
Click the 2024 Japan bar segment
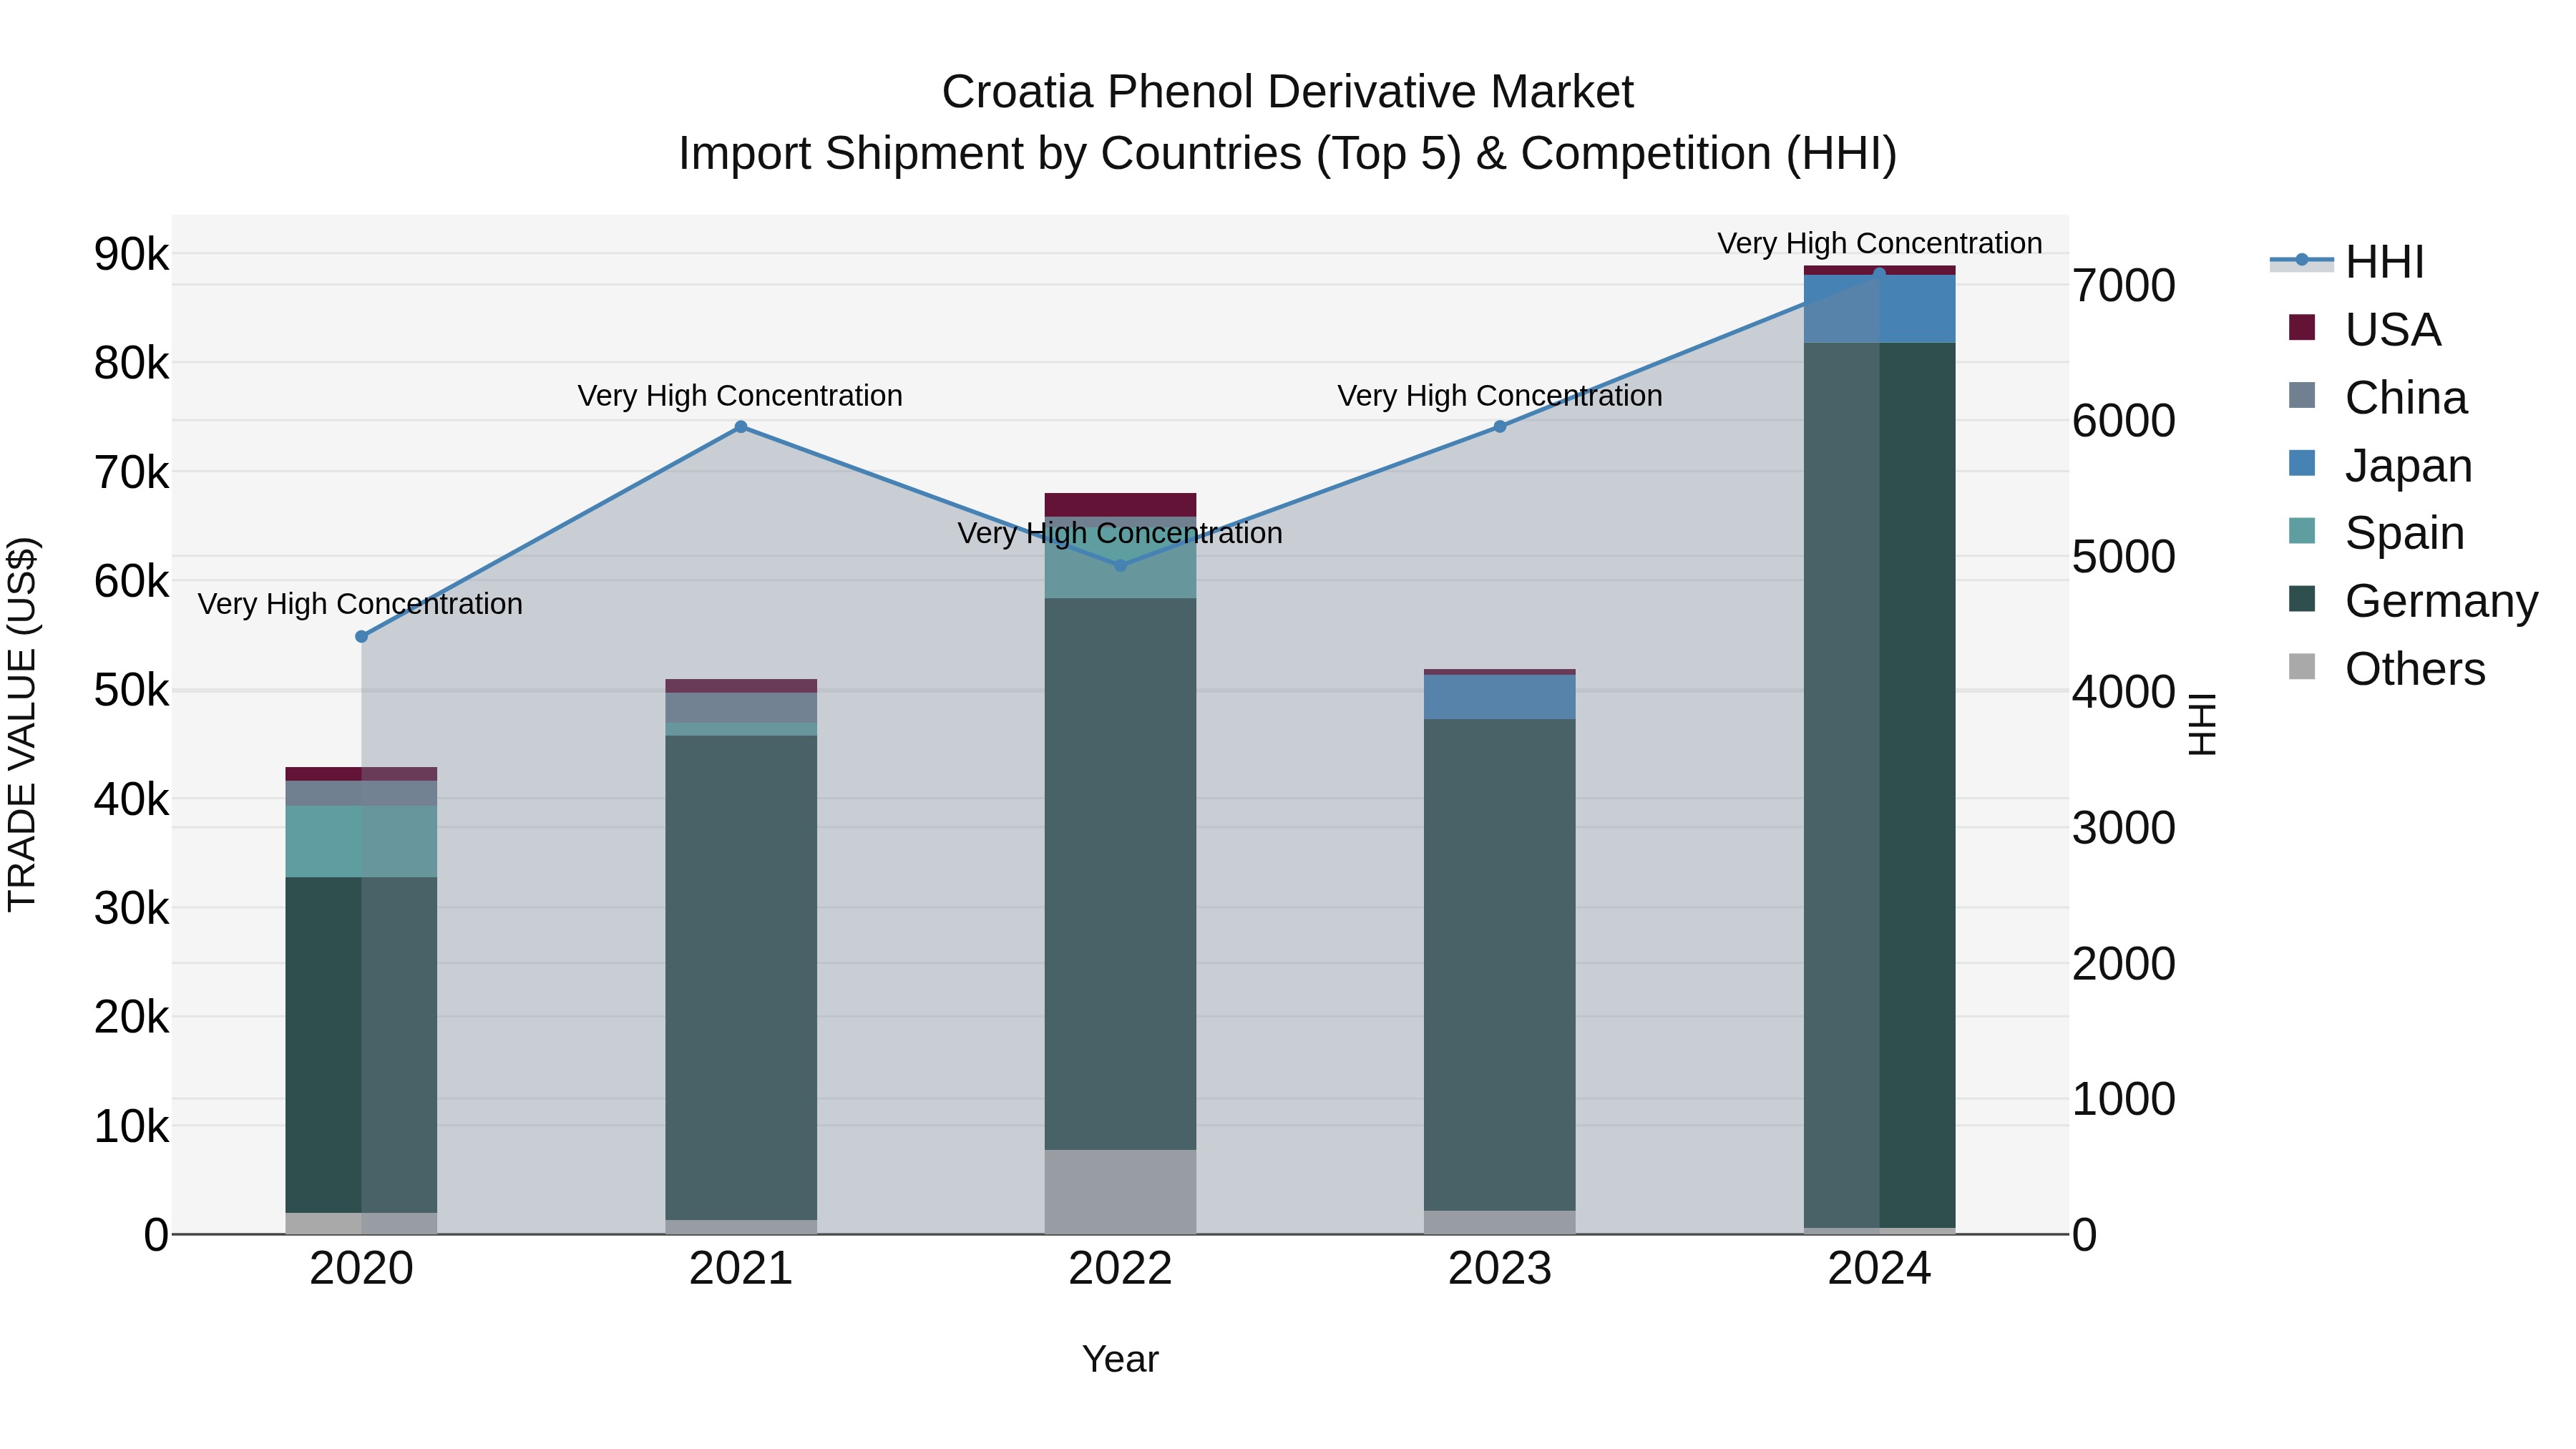(1879, 309)
